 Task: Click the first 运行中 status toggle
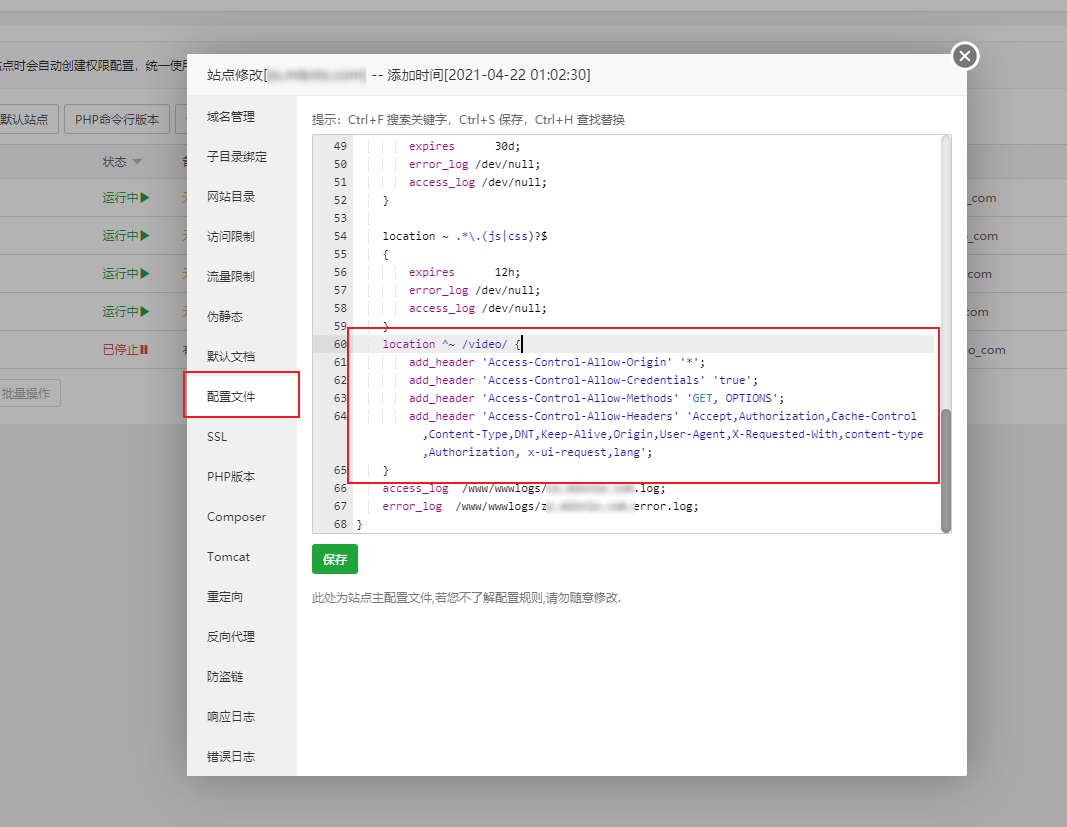[126, 197]
